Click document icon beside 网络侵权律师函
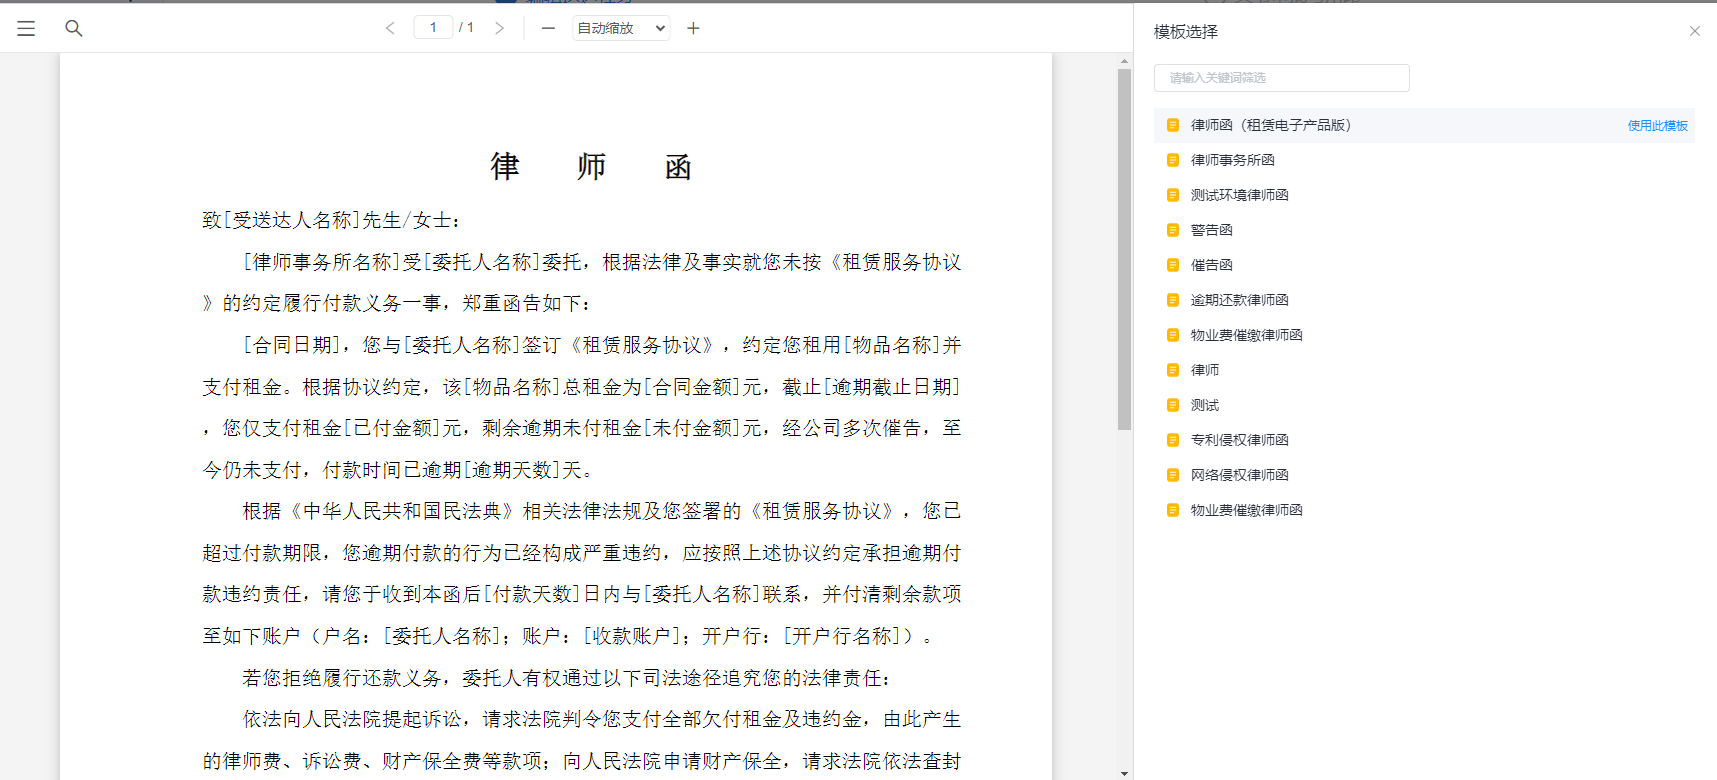 pyautogui.click(x=1173, y=475)
